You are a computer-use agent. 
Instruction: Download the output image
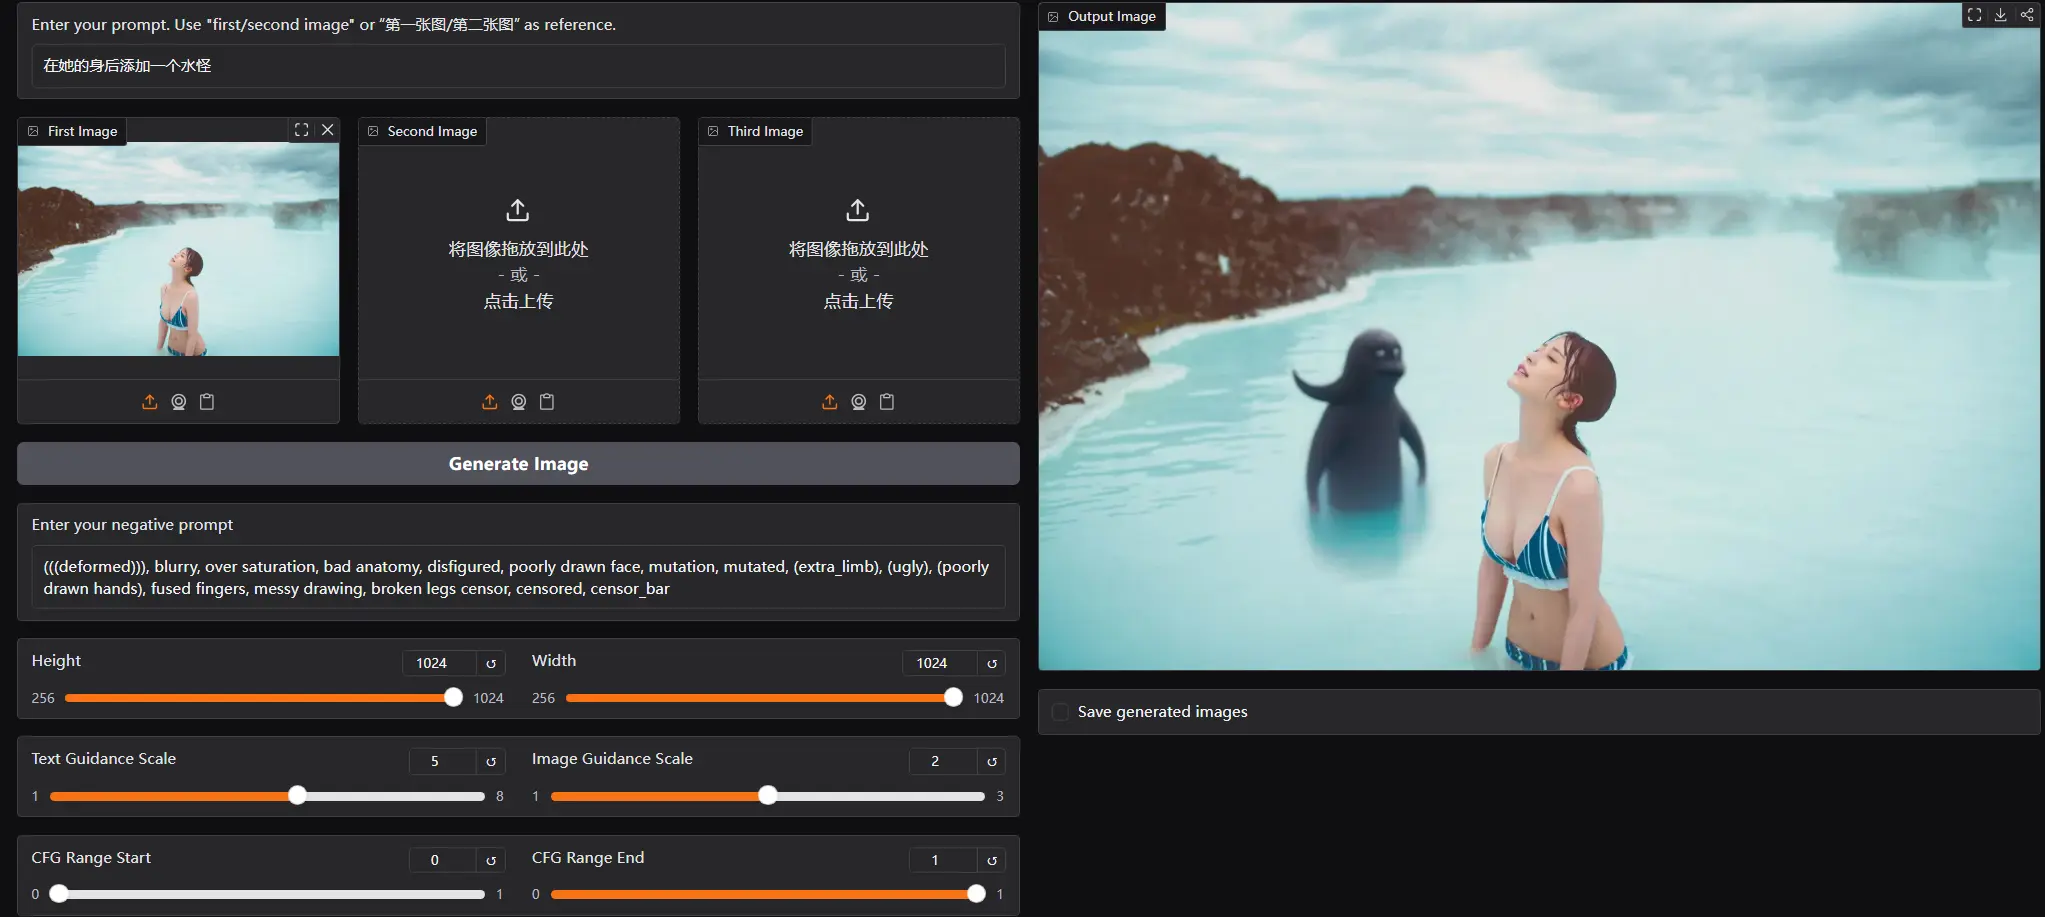coord(2000,15)
